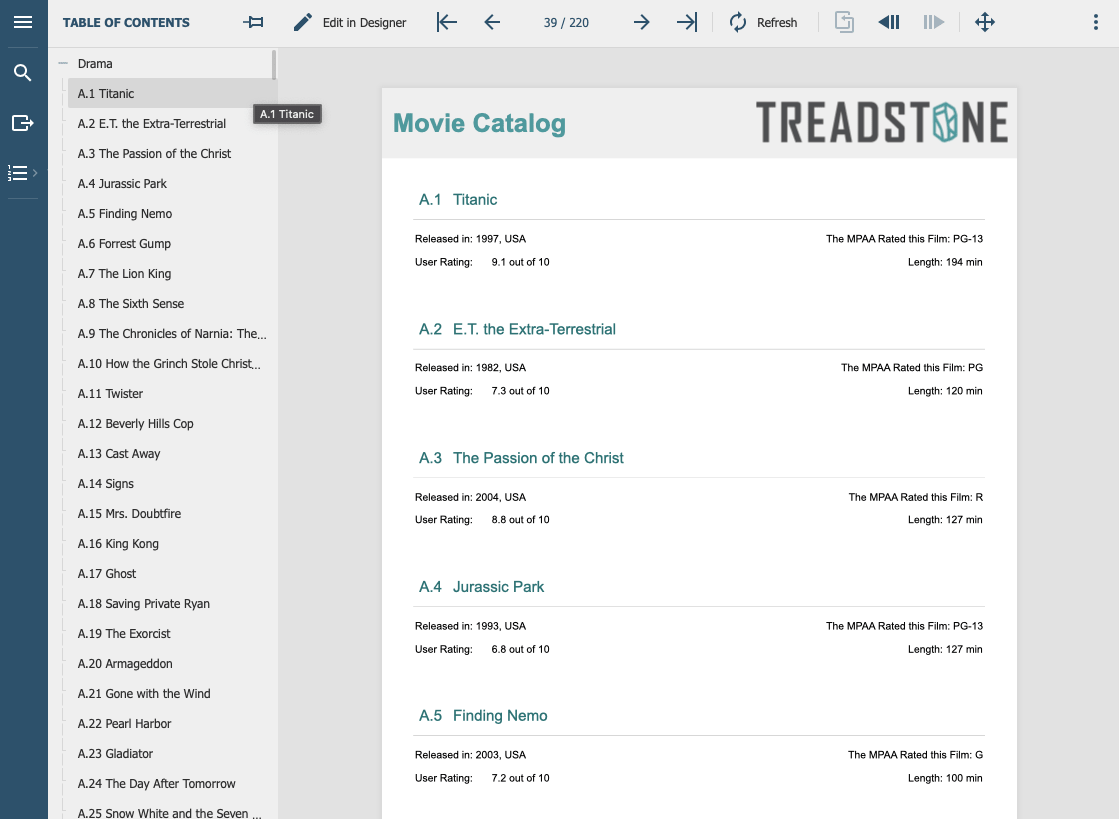Refresh the report

click(x=763, y=22)
